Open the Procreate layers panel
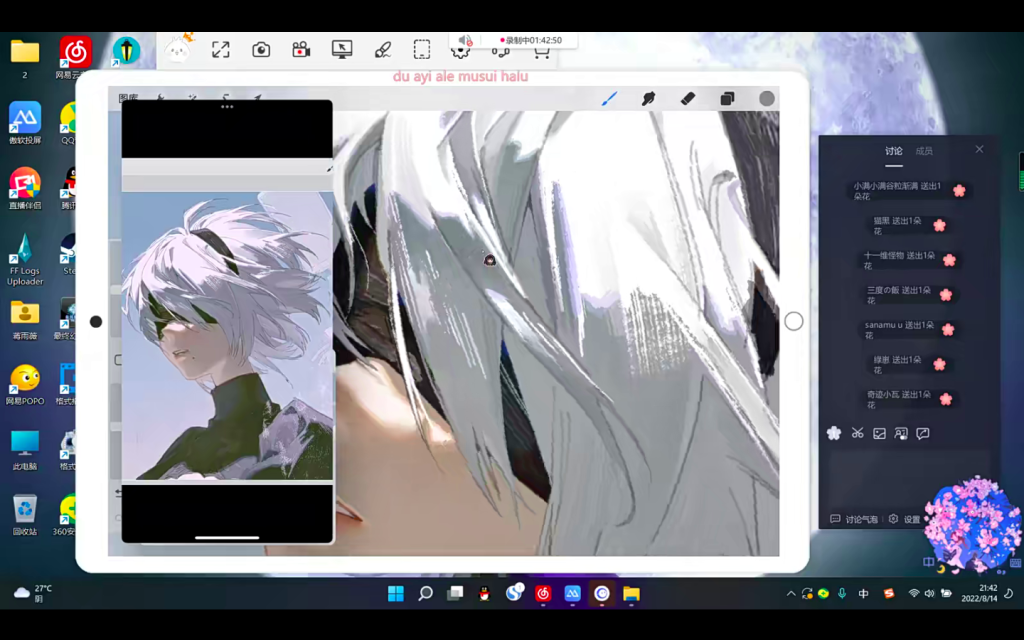Image resolution: width=1024 pixels, height=640 pixels. [727, 98]
